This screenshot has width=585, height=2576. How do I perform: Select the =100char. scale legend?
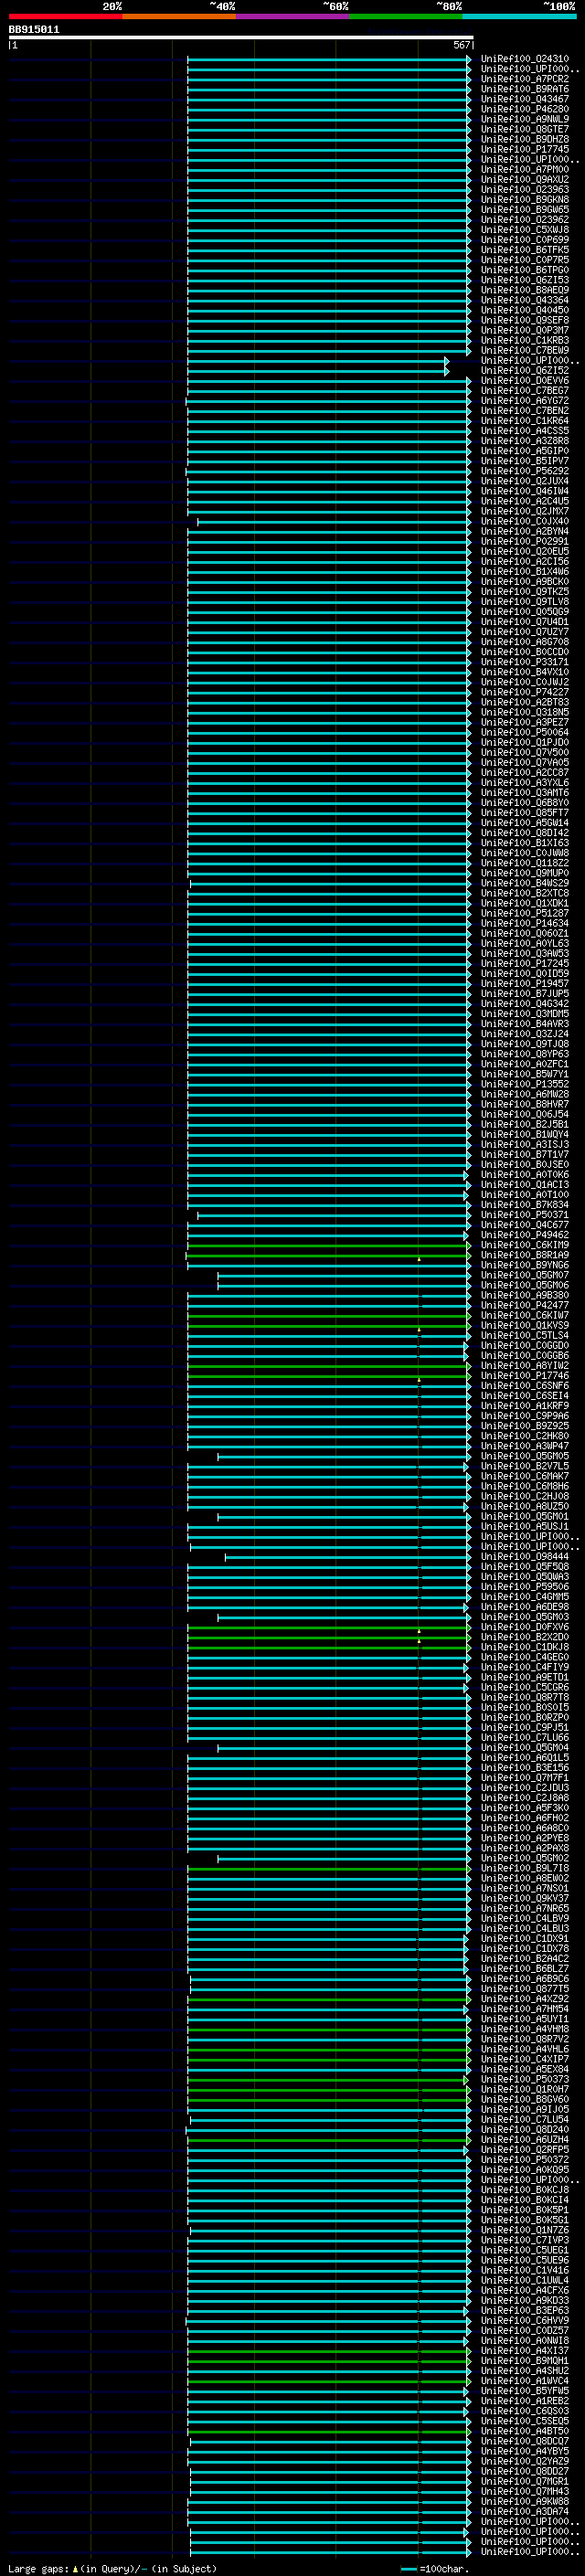pyautogui.click(x=434, y=2569)
